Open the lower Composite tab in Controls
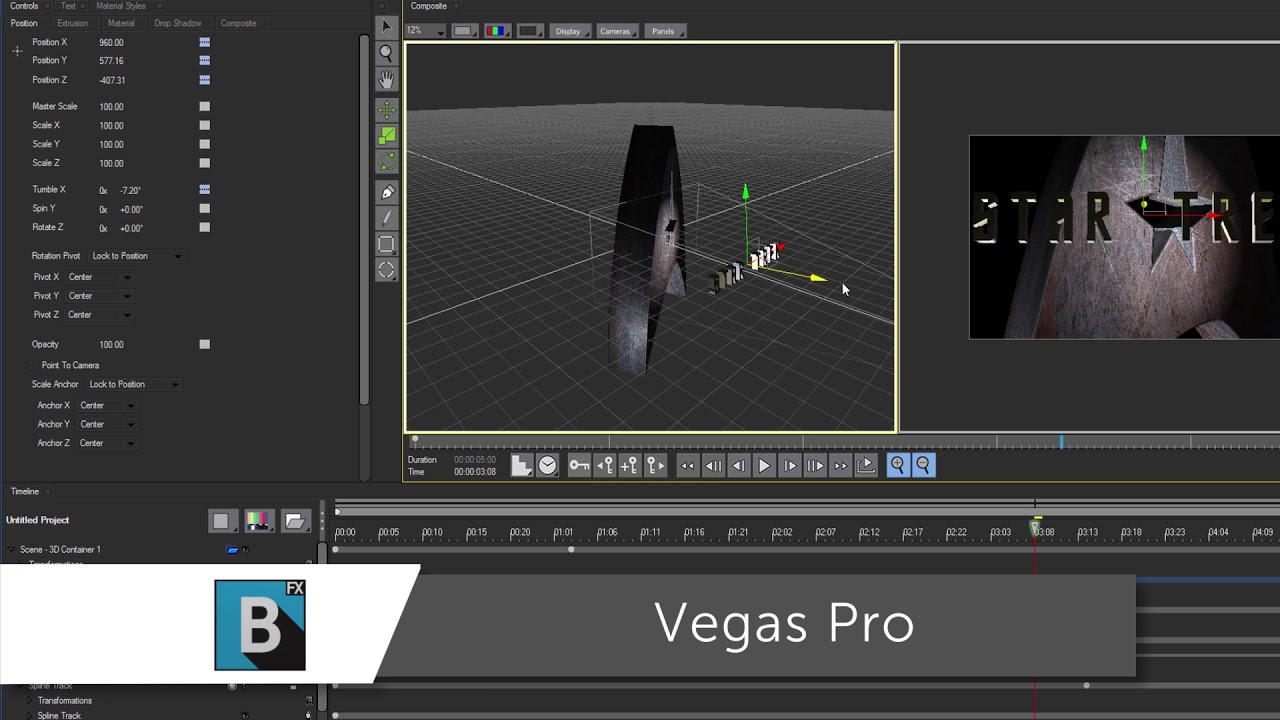Viewport: 1280px width, 720px height. point(238,23)
